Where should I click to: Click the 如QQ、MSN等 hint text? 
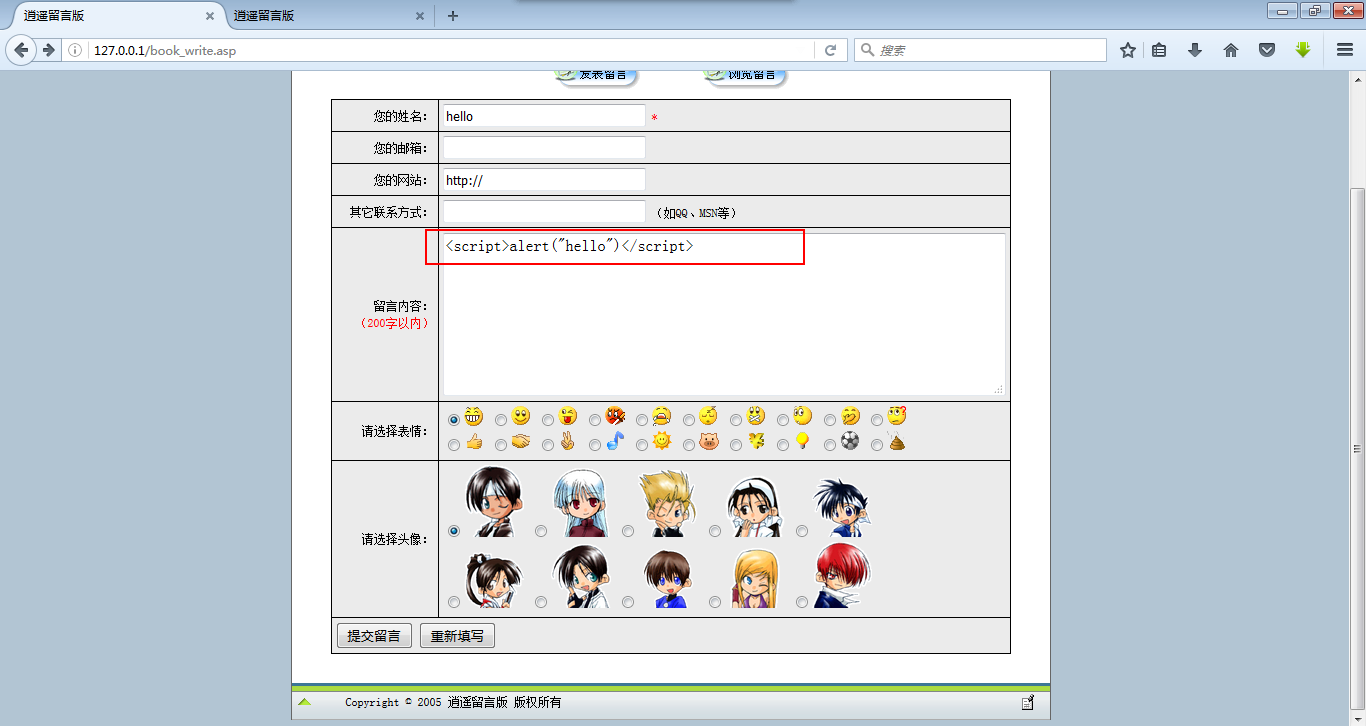(696, 213)
